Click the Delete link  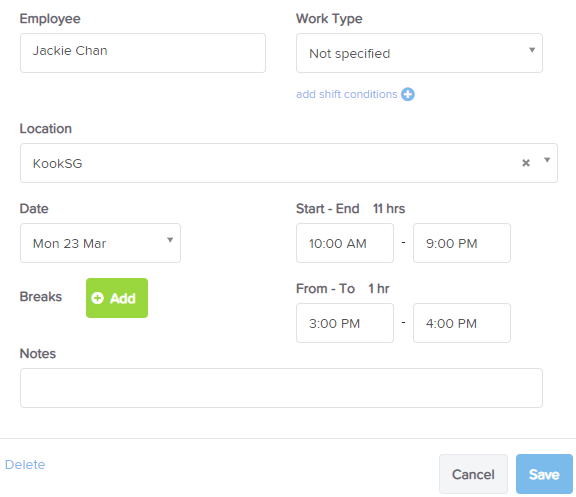click(25, 465)
